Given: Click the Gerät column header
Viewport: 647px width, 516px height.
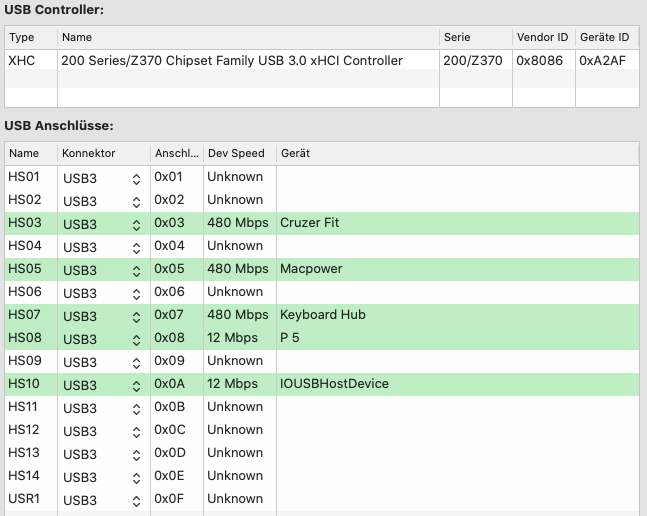Looking at the screenshot, I should [296, 153].
